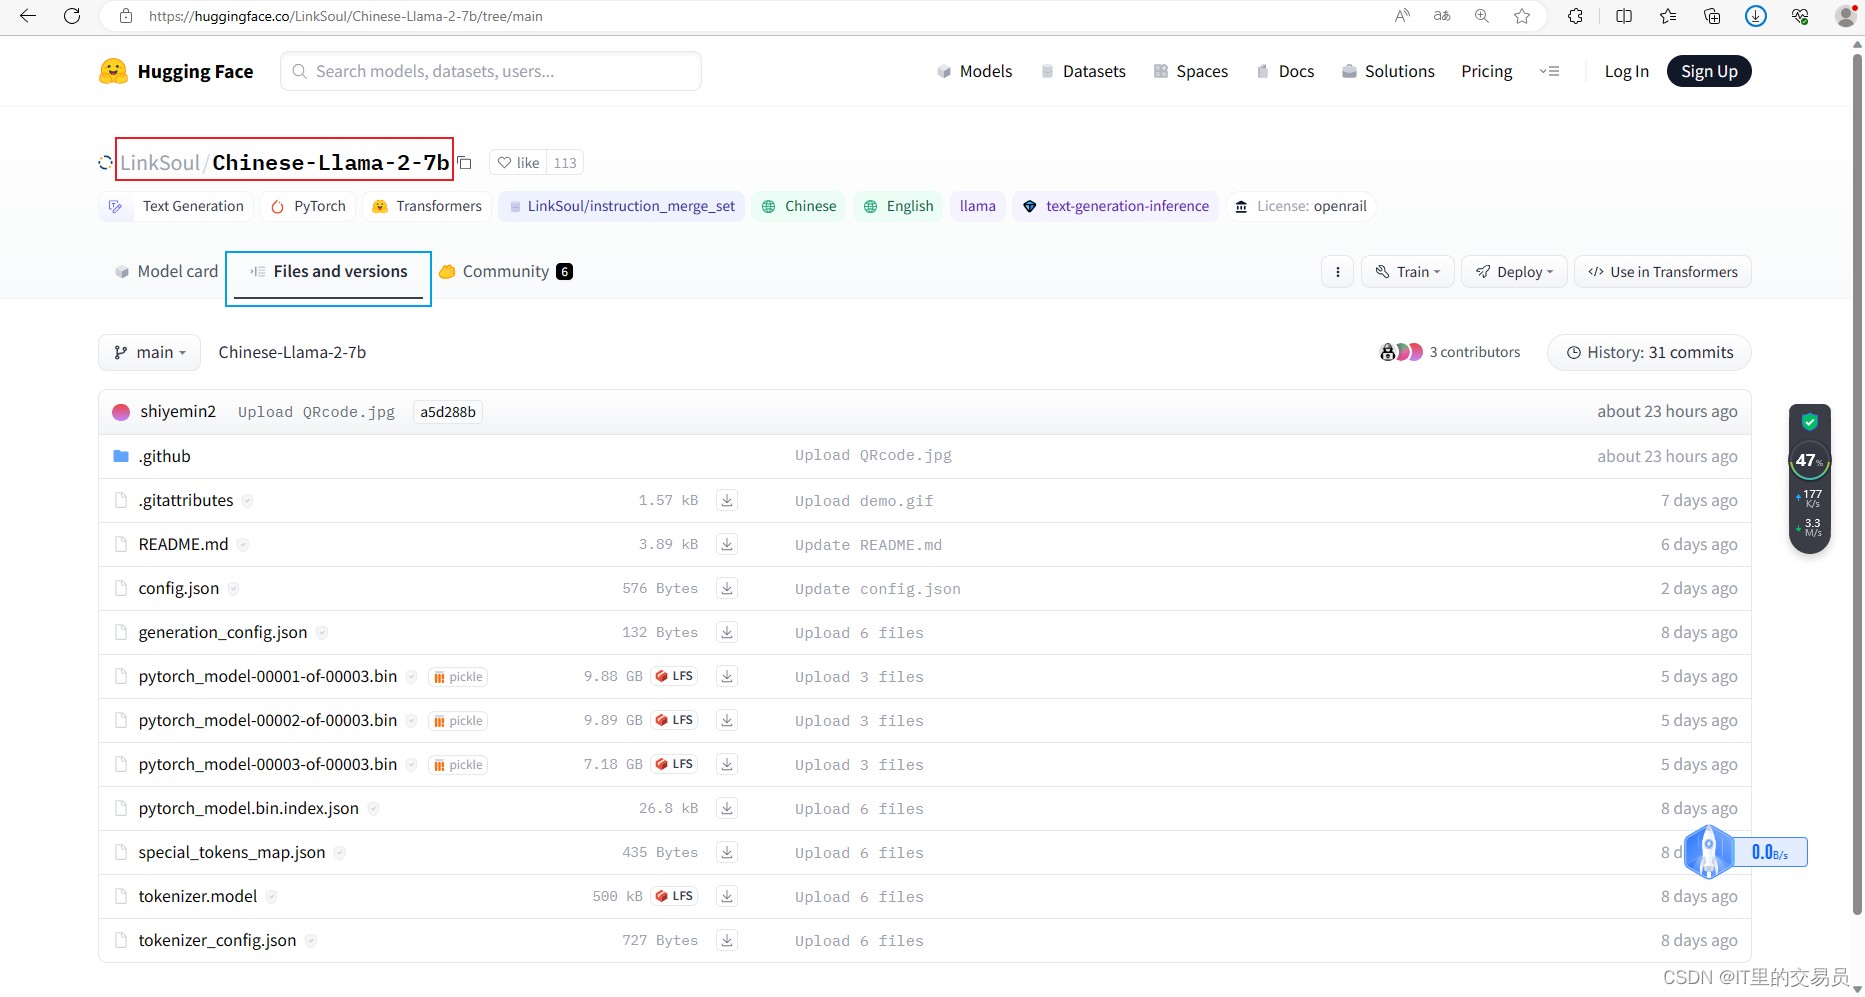Open browser zoom magnifier icon
Screen dimensions: 1865x997
1482,16
